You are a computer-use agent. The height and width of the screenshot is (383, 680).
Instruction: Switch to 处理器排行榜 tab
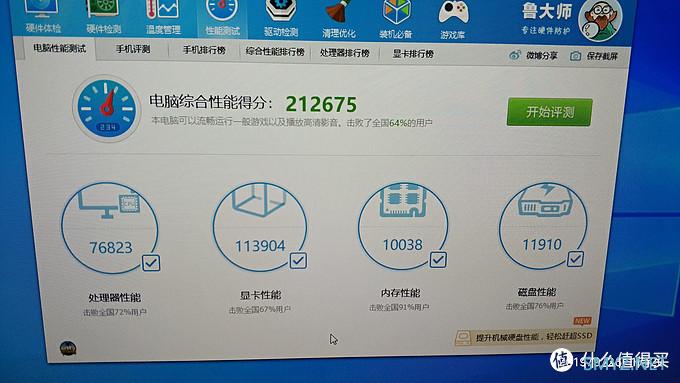pos(345,53)
